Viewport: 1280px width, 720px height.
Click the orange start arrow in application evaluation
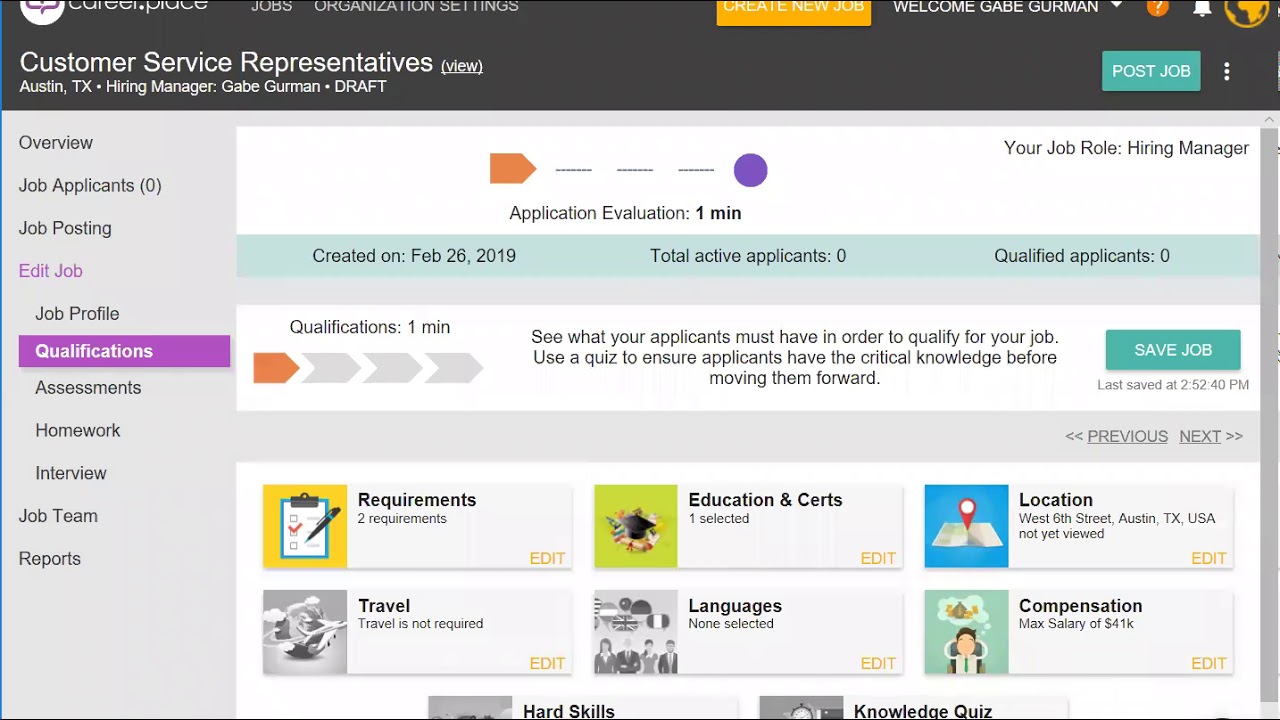(513, 169)
